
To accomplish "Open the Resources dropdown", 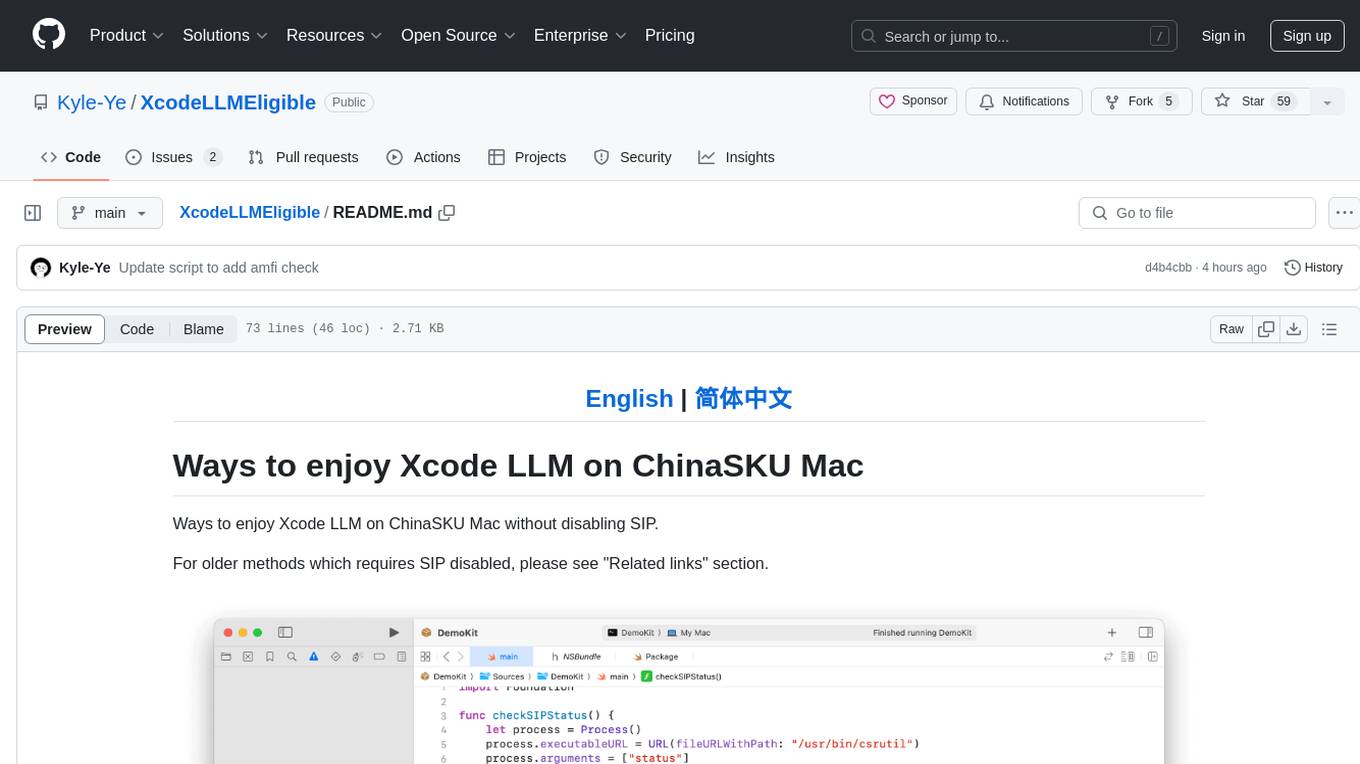I will click(335, 35).
